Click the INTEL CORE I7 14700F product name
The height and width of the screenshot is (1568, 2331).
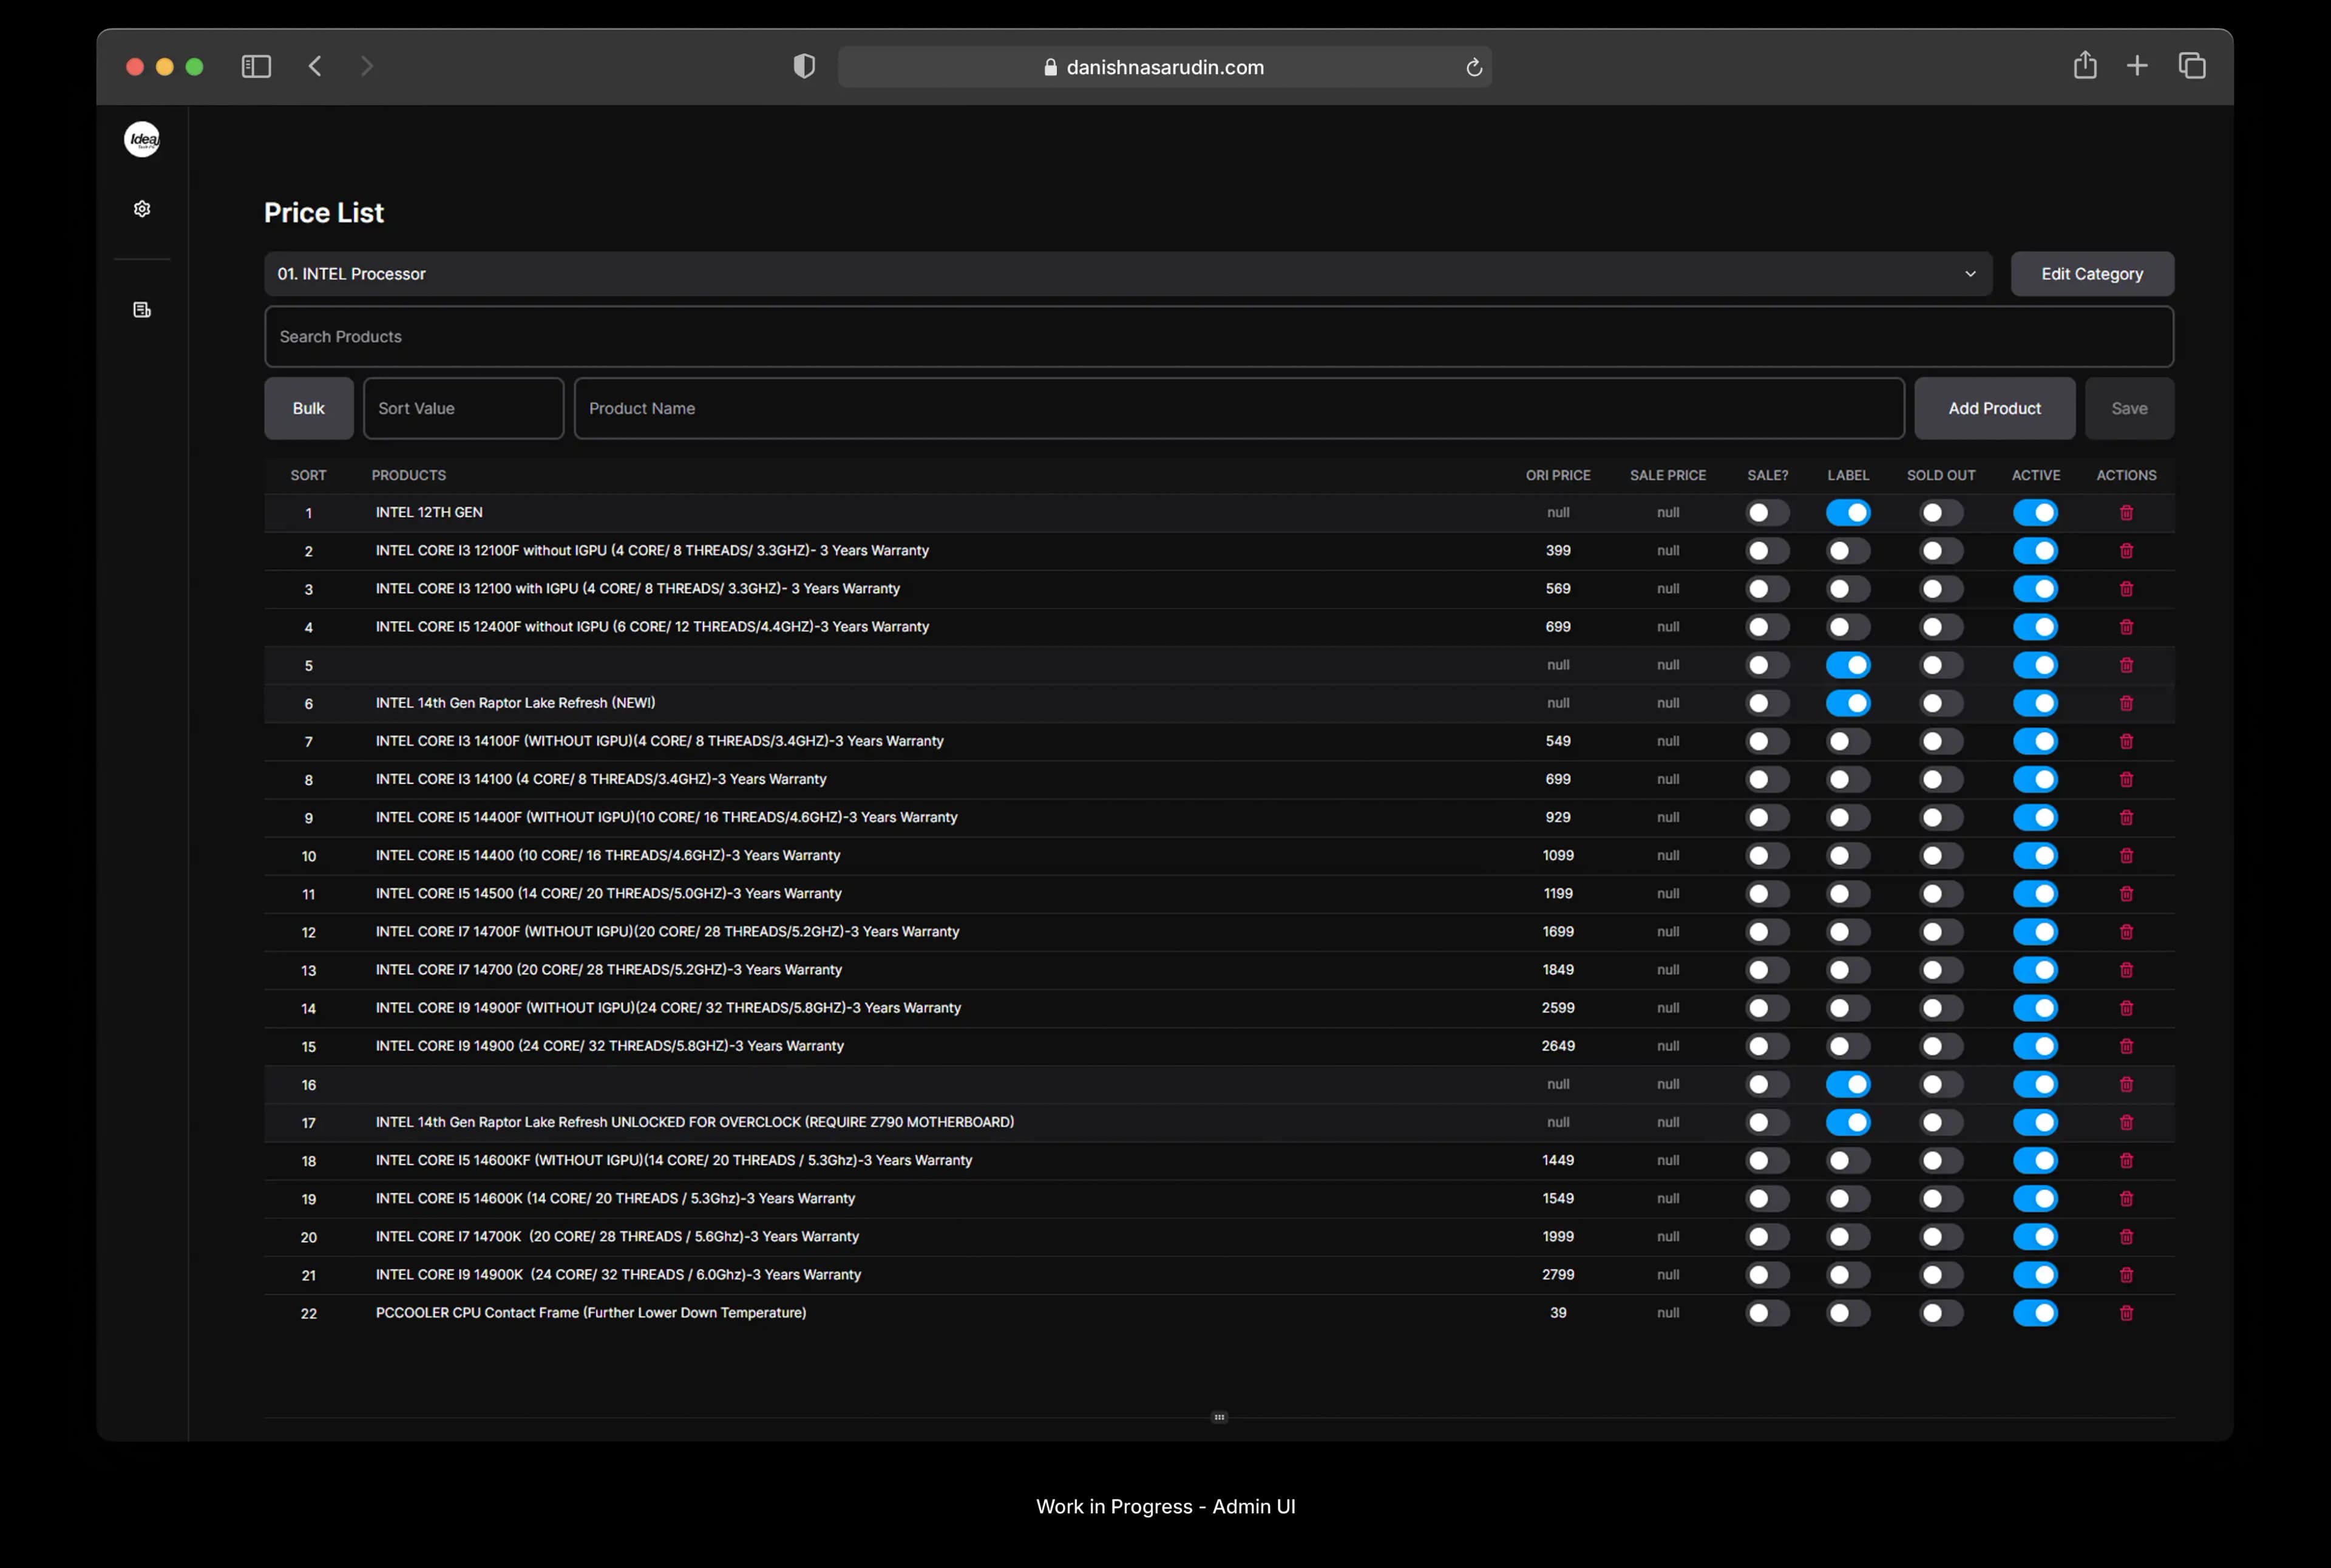coord(667,932)
